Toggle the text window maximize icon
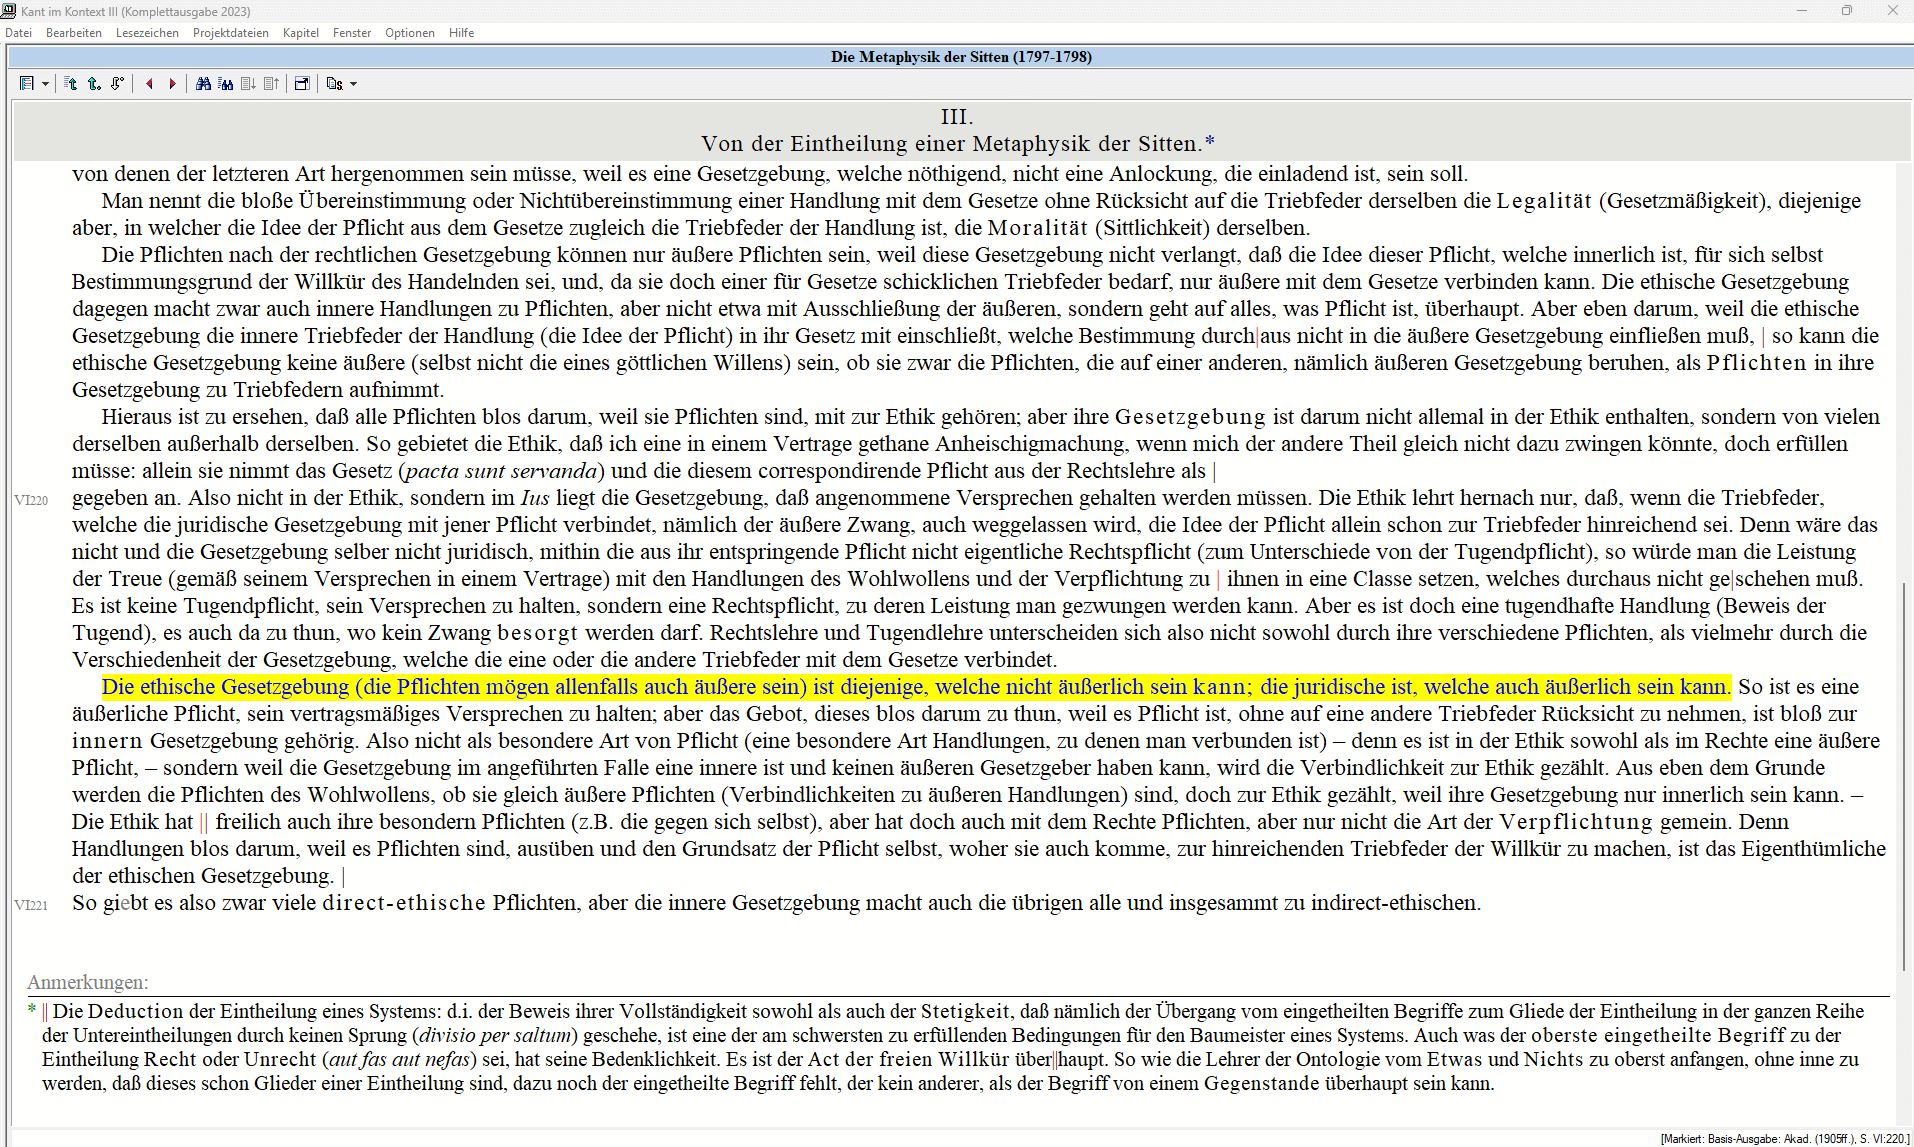 point(302,84)
